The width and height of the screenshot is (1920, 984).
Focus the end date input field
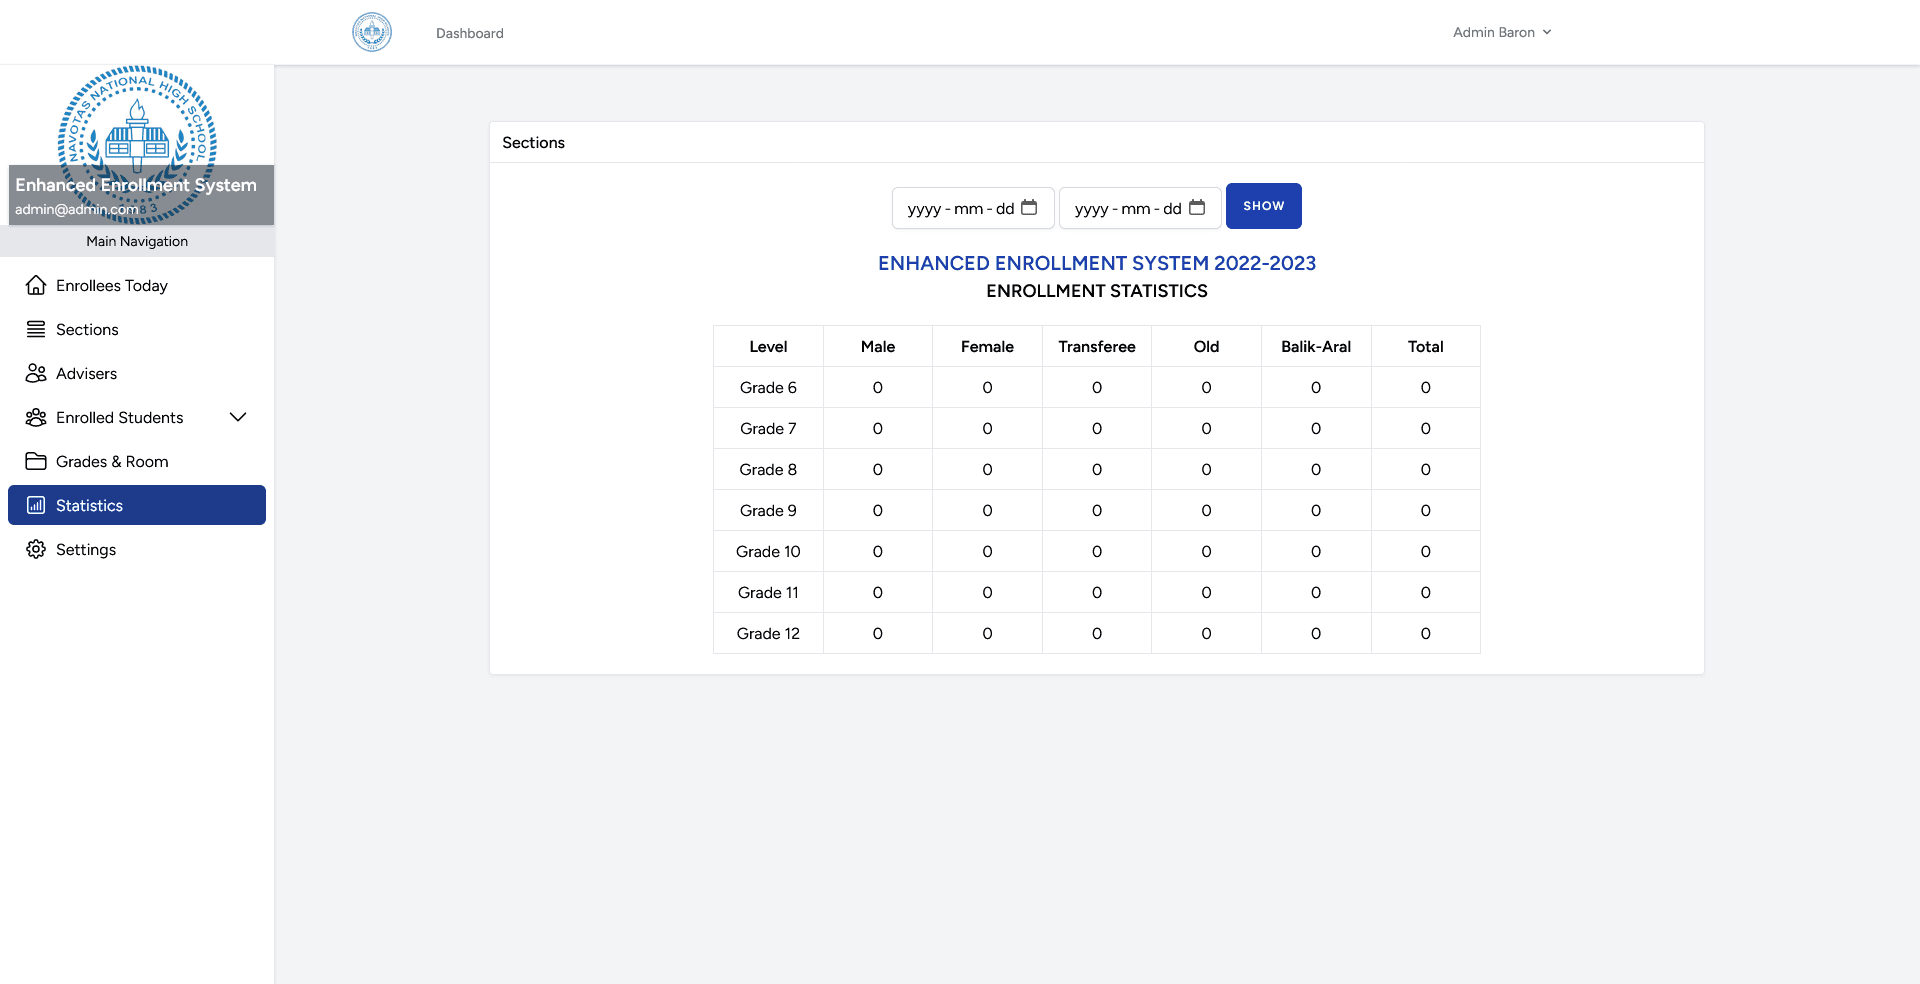point(1126,208)
